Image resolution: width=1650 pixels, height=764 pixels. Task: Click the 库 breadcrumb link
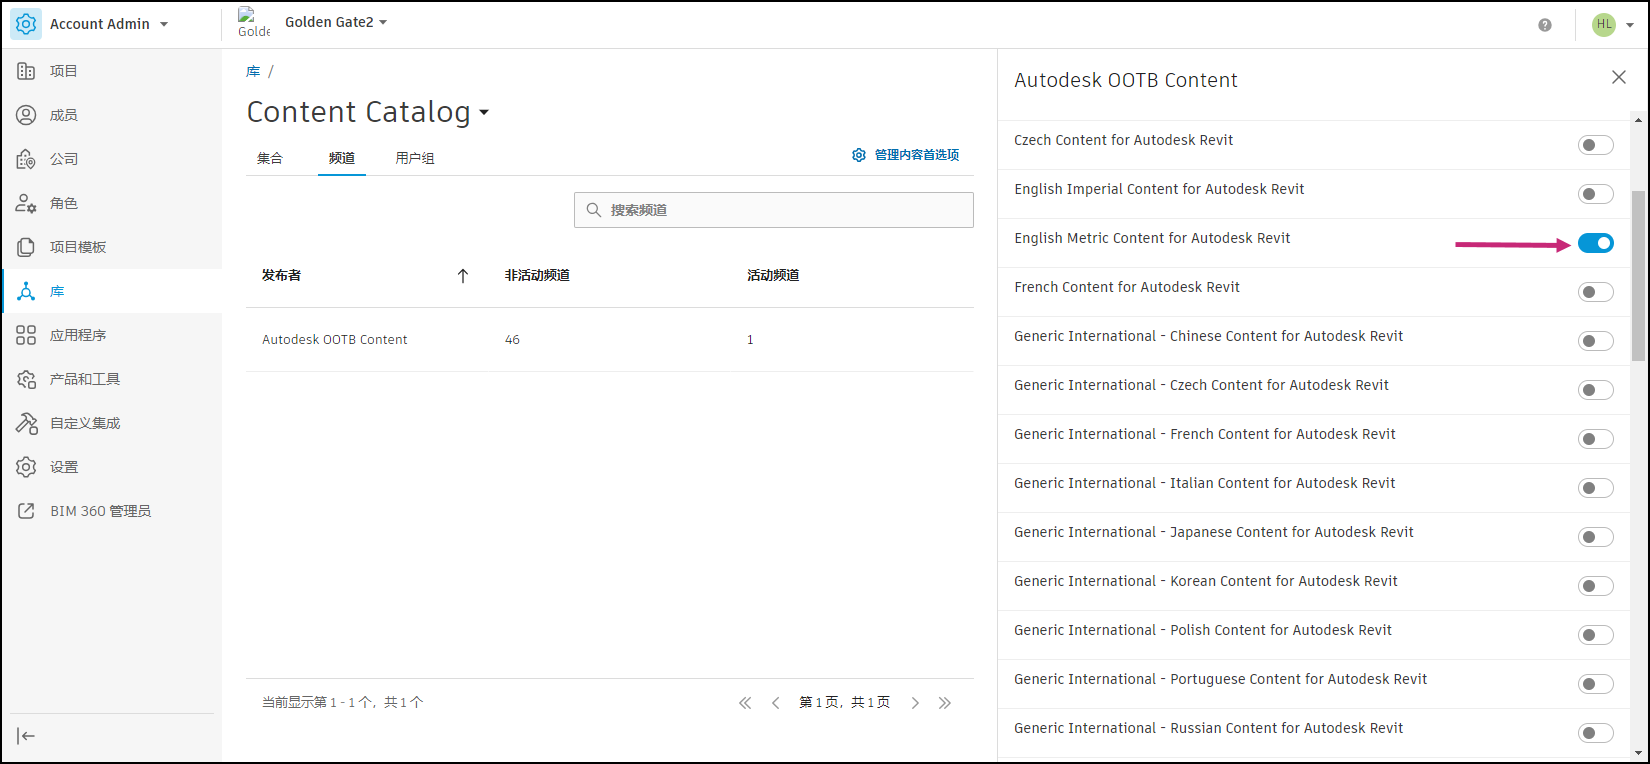(x=253, y=72)
